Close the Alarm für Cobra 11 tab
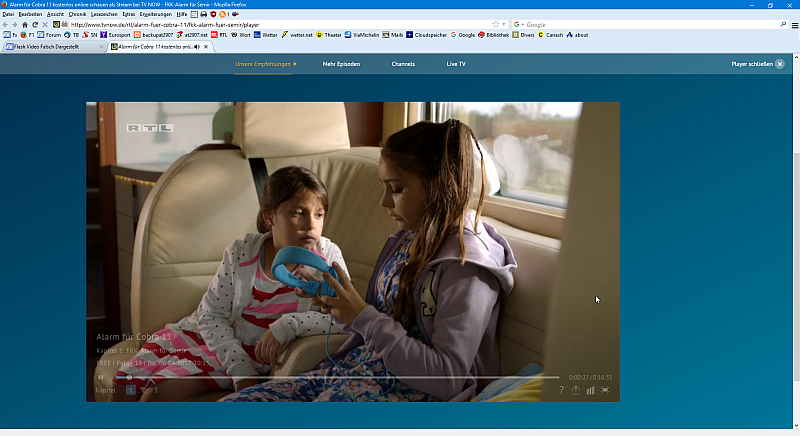 tap(206, 46)
